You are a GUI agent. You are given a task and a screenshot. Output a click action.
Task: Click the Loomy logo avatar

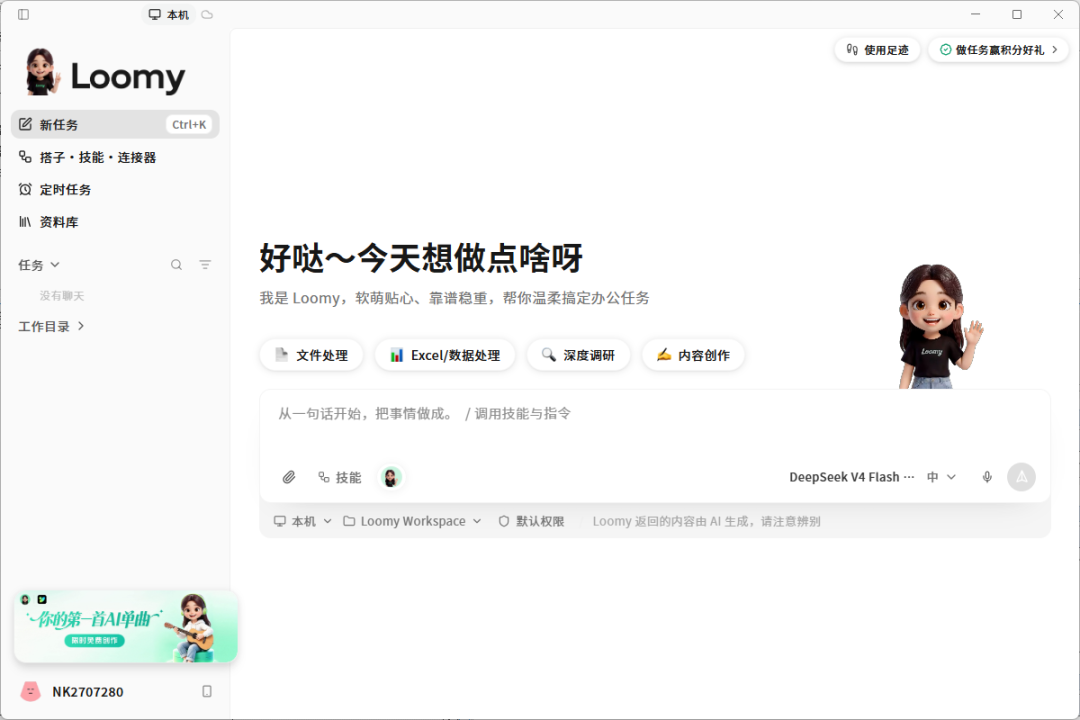41,72
